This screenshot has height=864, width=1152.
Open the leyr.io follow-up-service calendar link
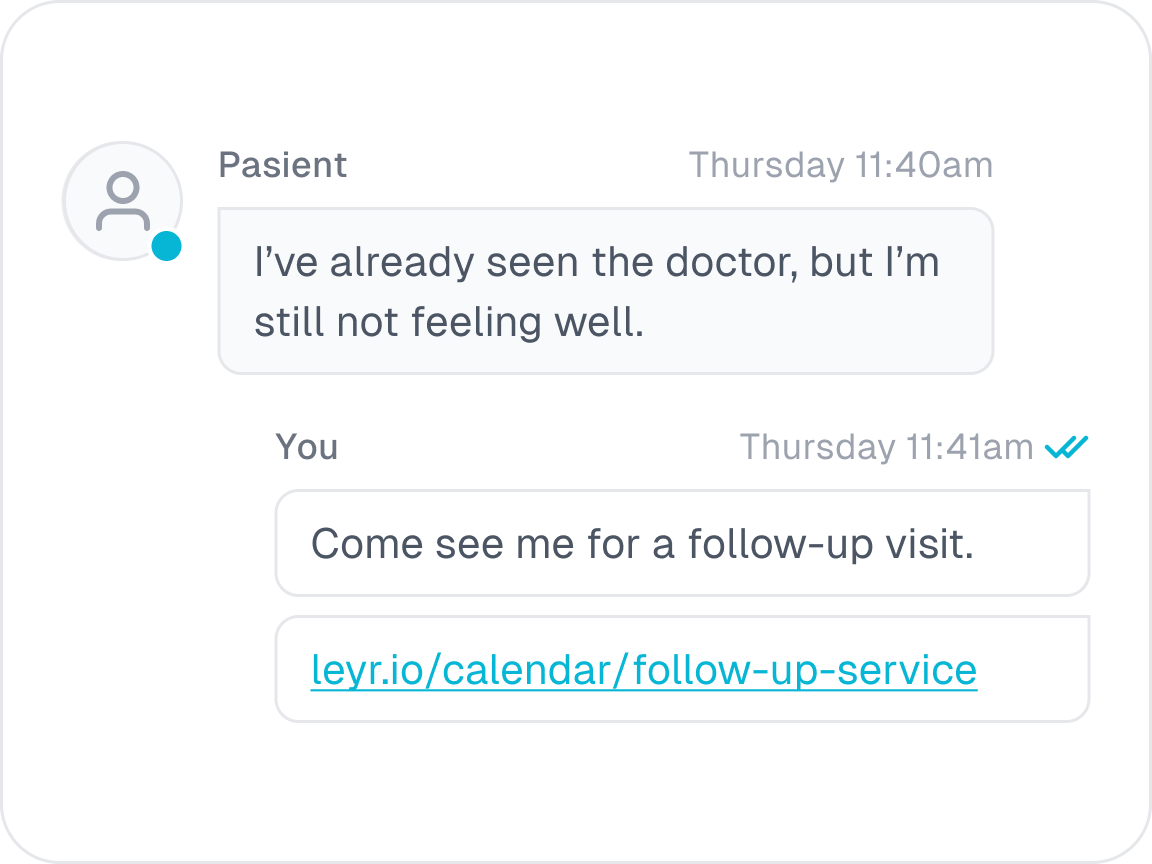click(x=643, y=670)
